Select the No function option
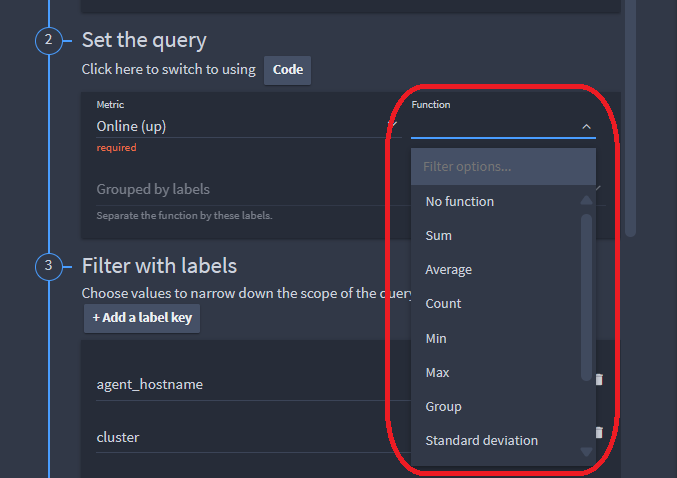The height and width of the screenshot is (478, 677). pyautogui.click(x=459, y=202)
